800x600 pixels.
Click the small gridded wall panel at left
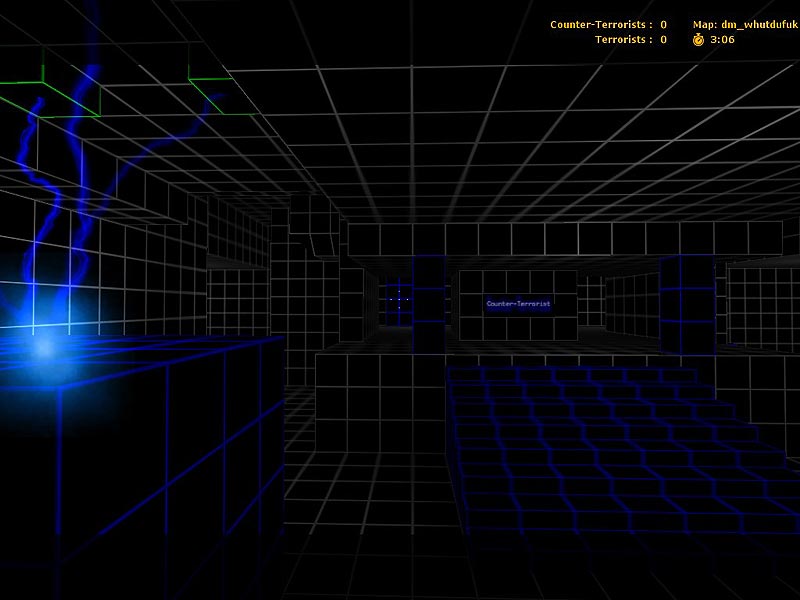click(237, 300)
